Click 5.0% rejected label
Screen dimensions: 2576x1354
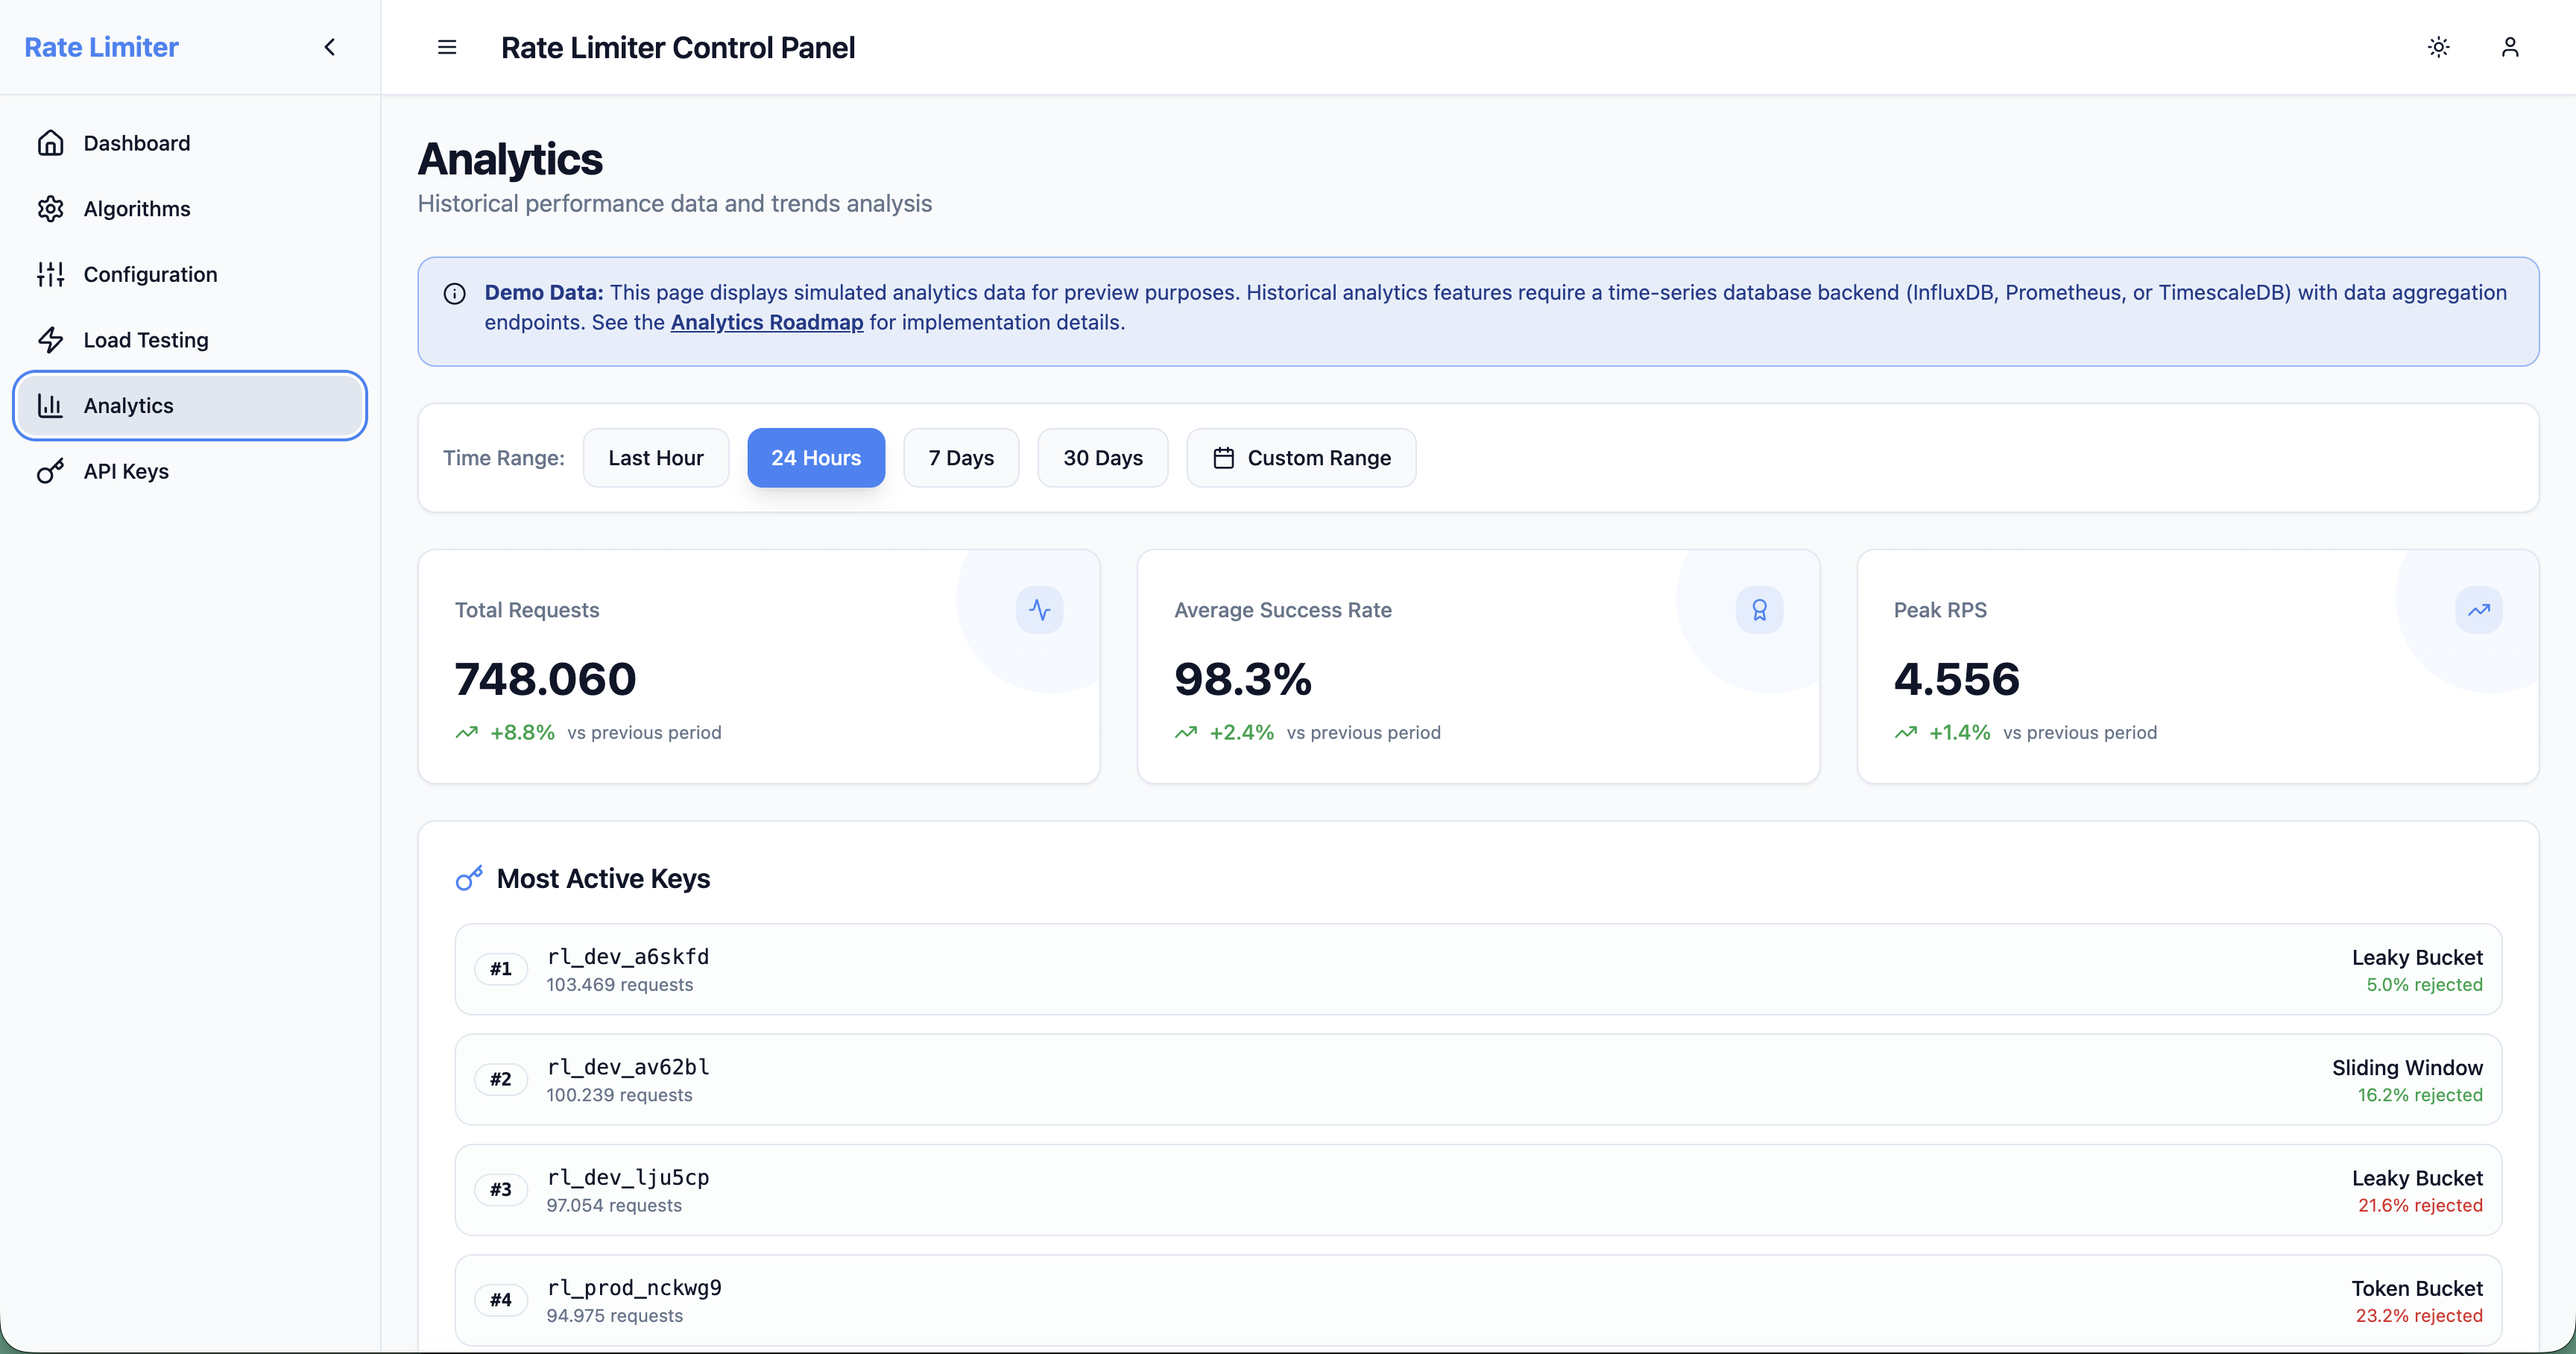click(2424, 985)
